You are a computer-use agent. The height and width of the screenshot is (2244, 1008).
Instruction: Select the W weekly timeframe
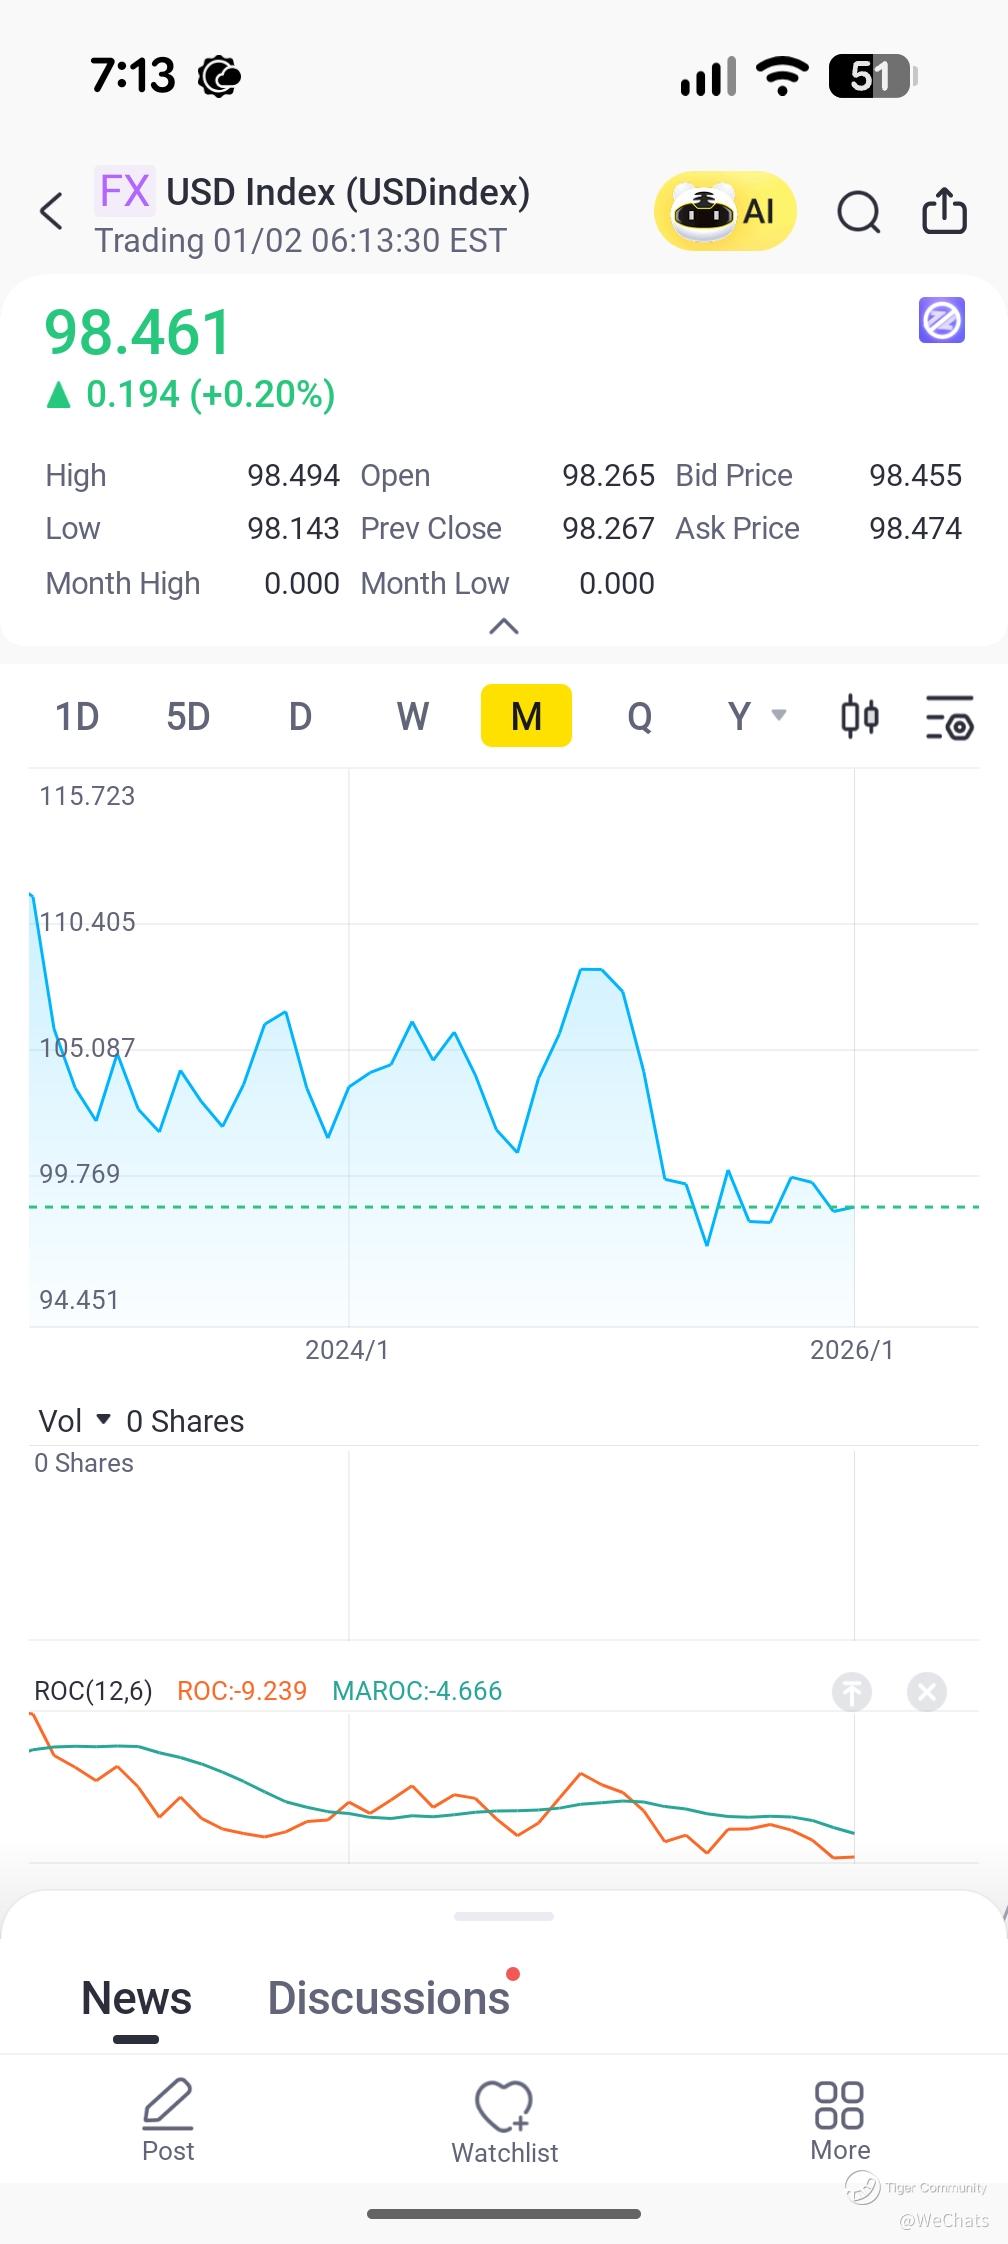click(413, 717)
